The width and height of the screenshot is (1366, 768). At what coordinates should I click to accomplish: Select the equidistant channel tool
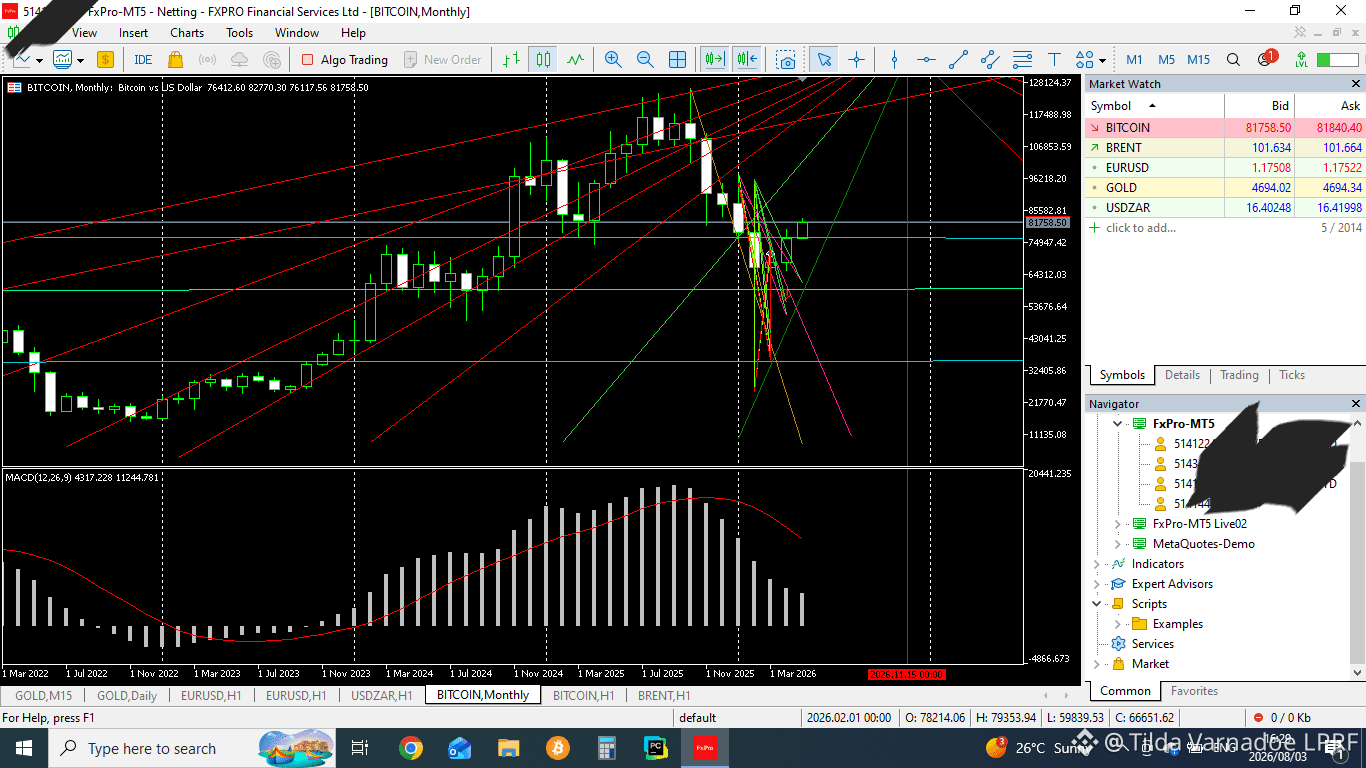(990, 60)
